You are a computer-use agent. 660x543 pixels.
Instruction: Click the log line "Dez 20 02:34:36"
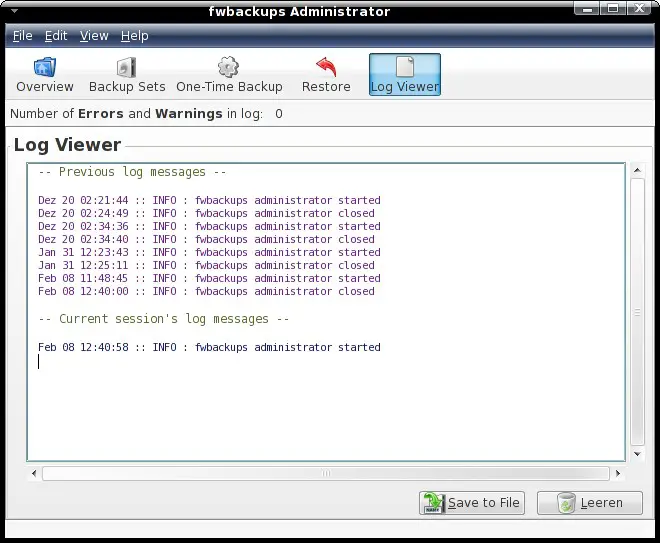point(209,226)
